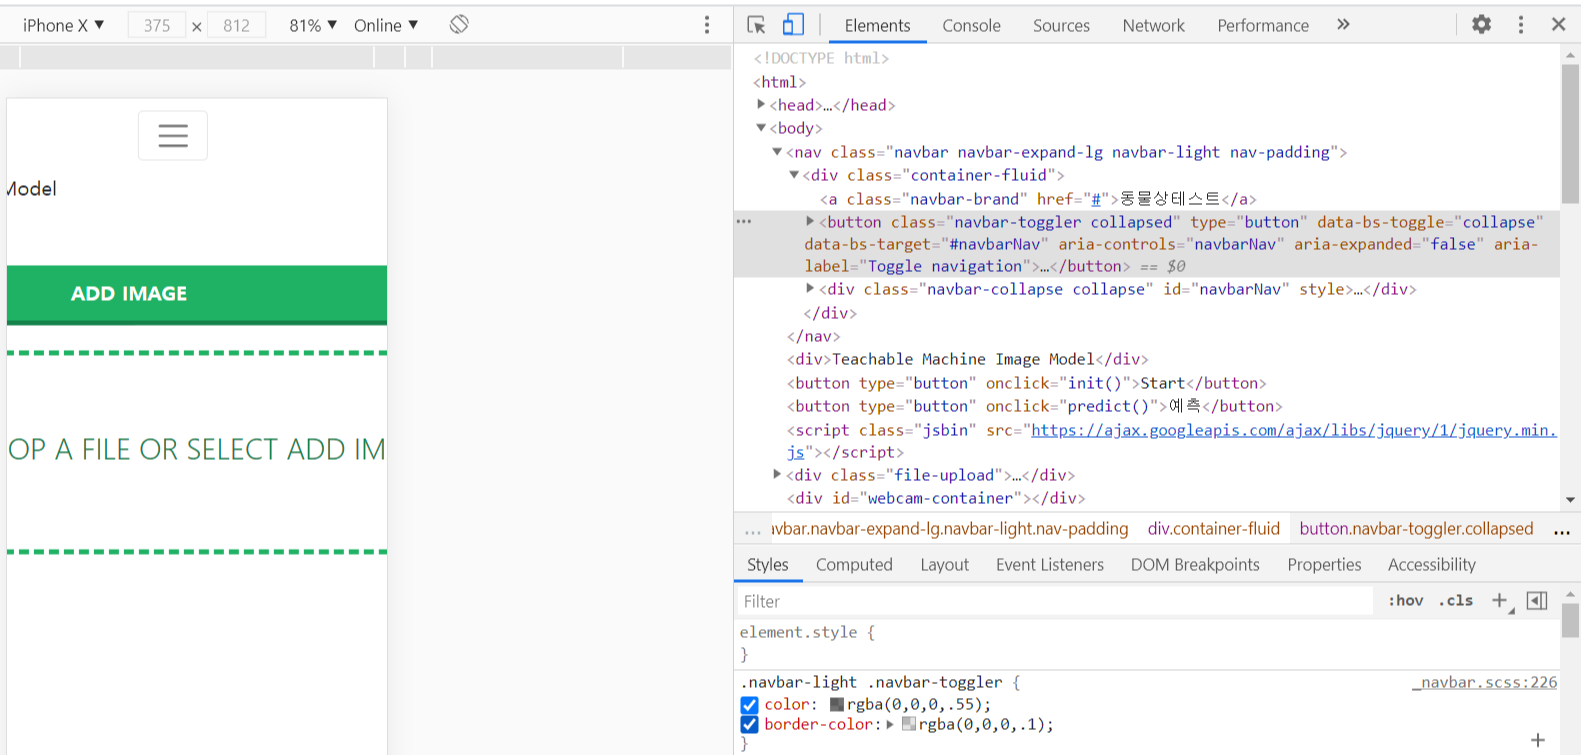This screenshot has width=1581, height=755.
Task: Switch to the Console tab
Action: (x=971, y=25)
